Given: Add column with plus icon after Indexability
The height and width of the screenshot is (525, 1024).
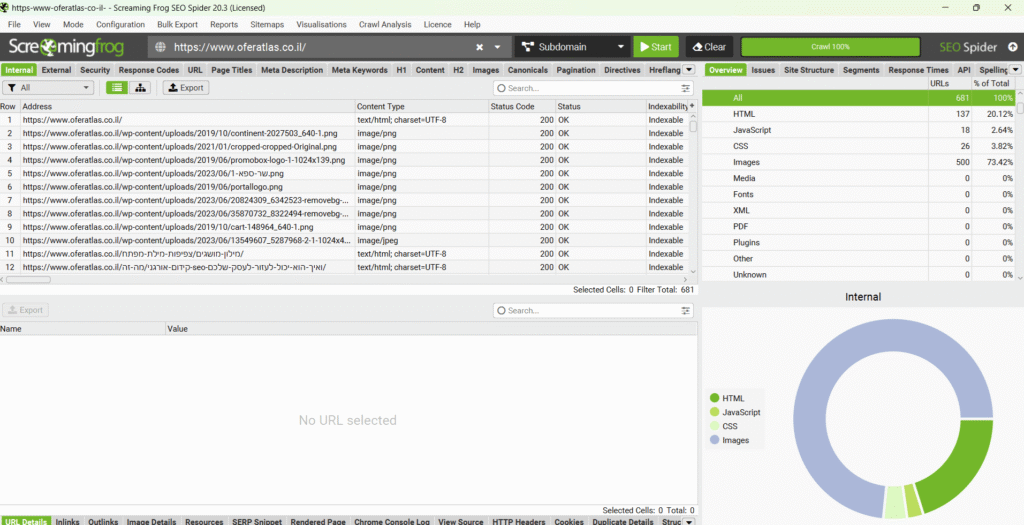Looking at the screenshot, I should [692, 106].
